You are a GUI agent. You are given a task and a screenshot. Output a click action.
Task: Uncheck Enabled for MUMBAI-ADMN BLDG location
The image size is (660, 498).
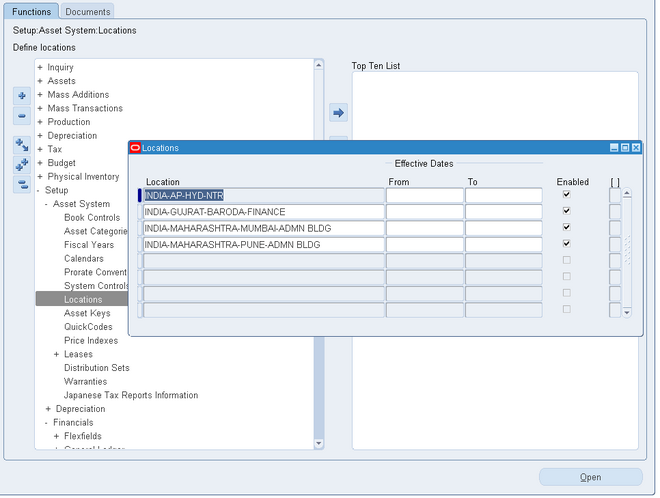coord(567,227)
